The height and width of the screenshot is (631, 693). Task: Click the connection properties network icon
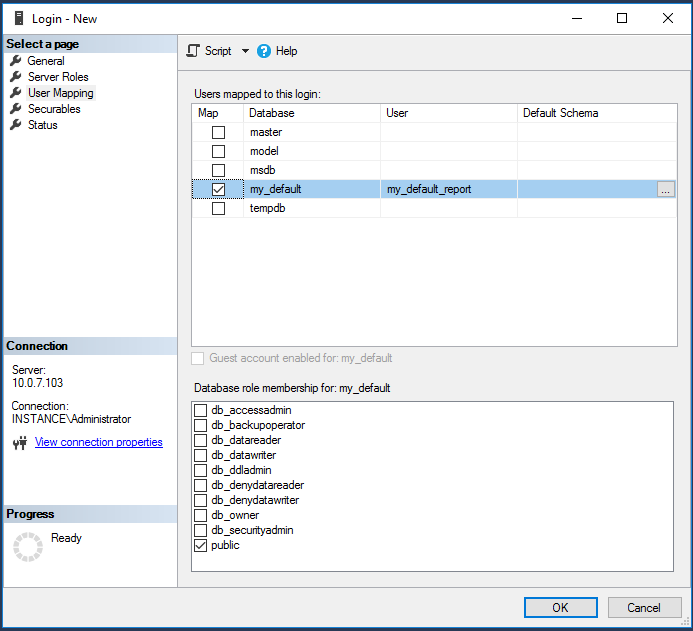(19, 443)
